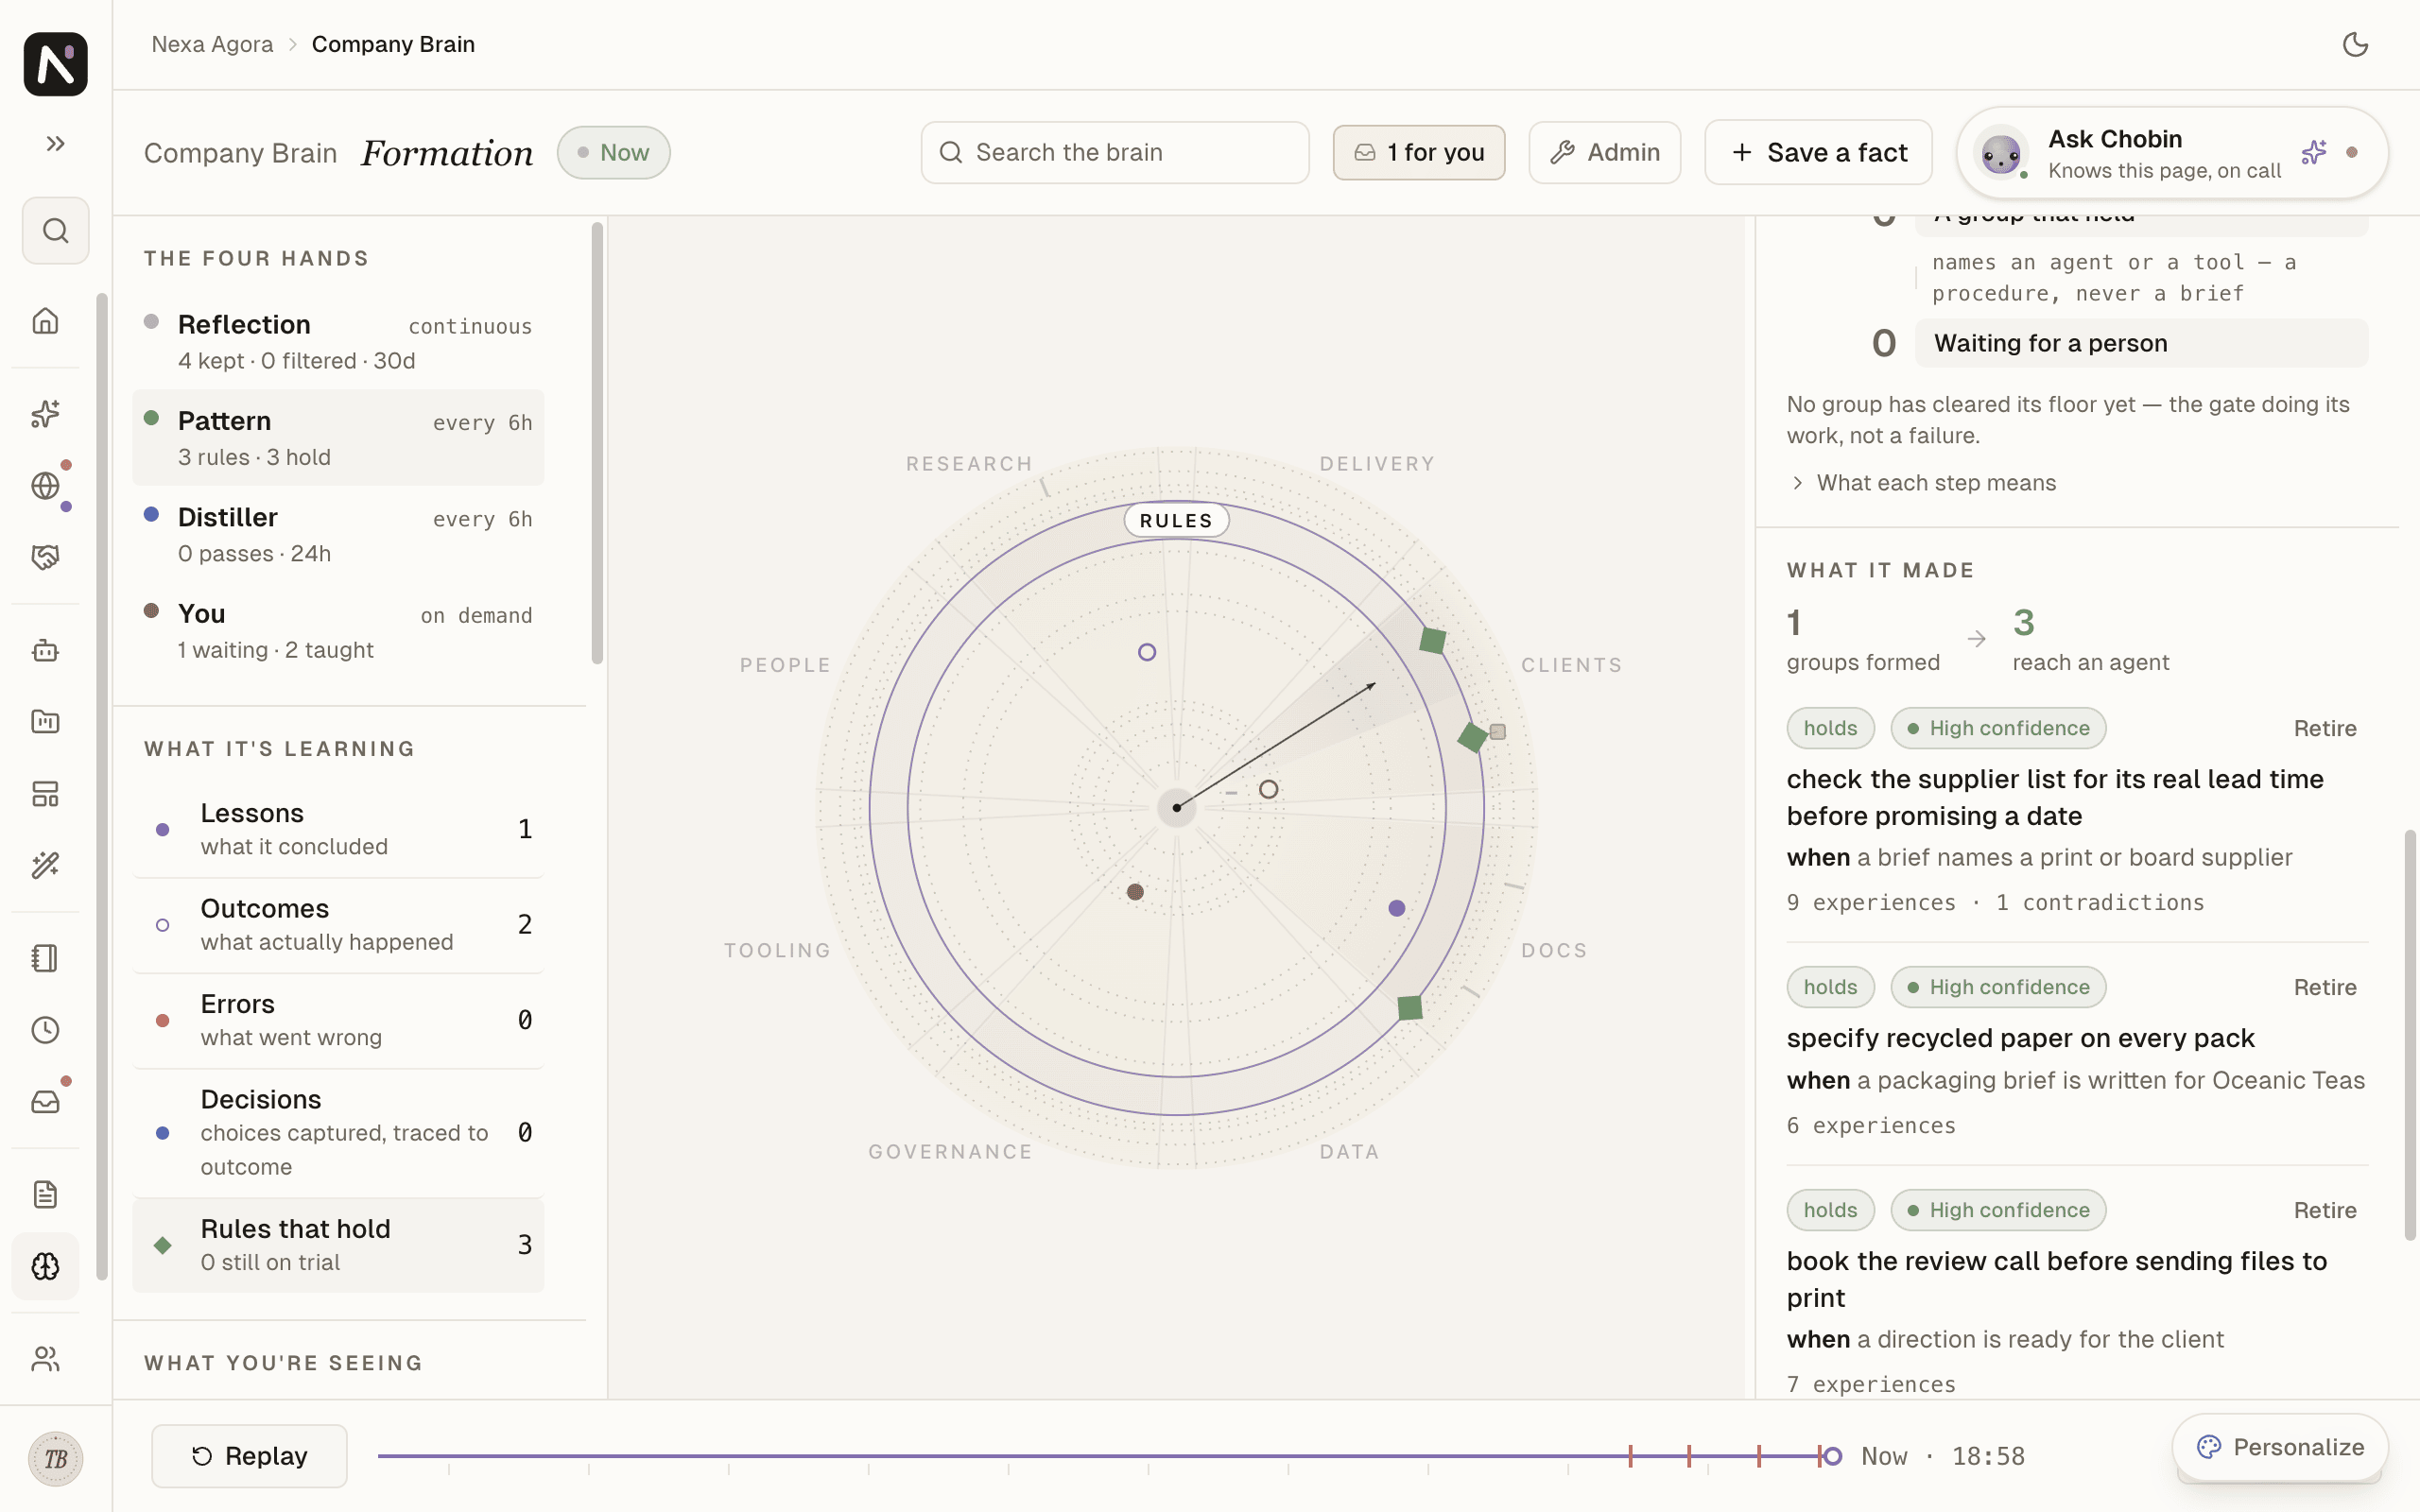Retire the book the review call rule
The width and height of the screenshot is (2420, 1512).
2325,1210
